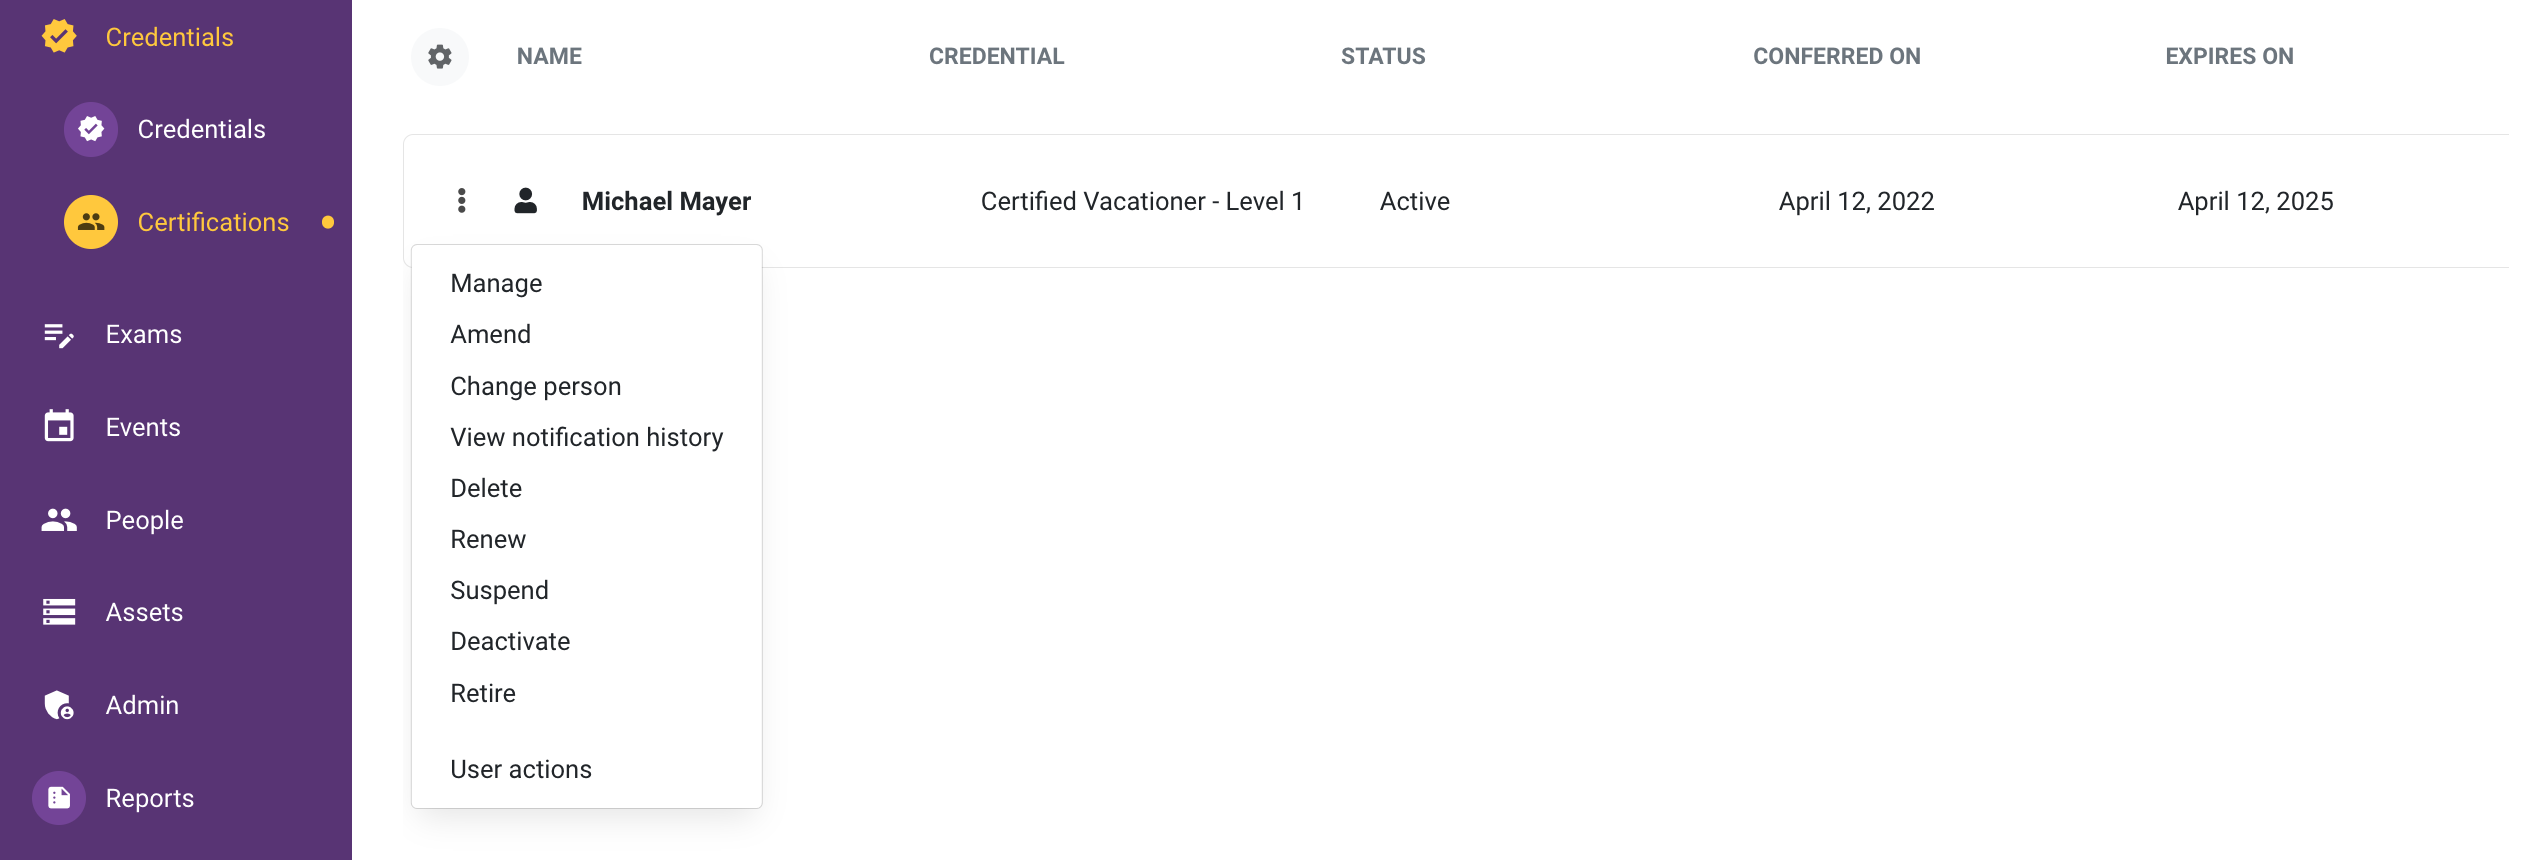Click the Reports icon in sidebar
Viewport: 2526px width, 860px height.
click(x=59, y=798)
